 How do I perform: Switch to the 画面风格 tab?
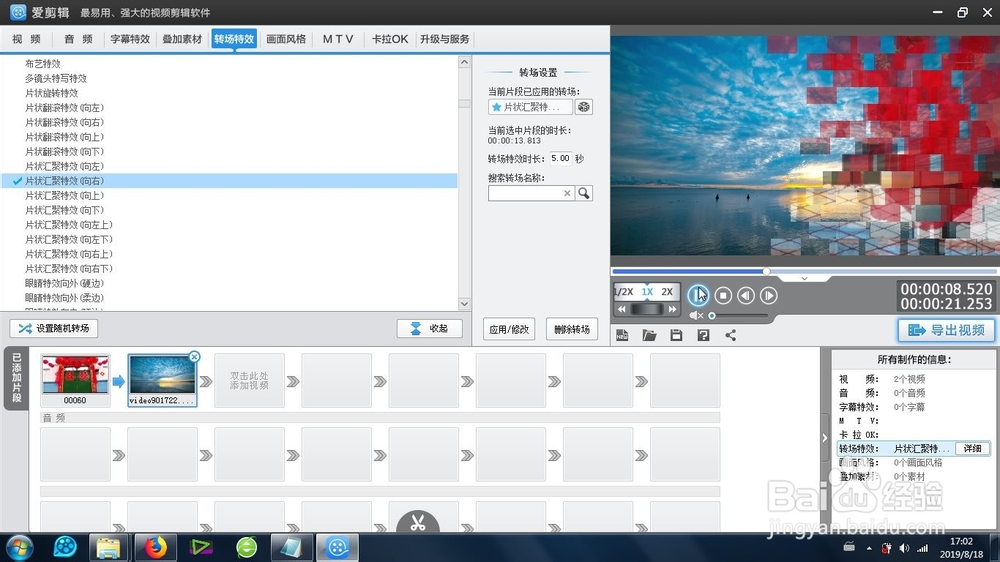click(x=286, y=39)
